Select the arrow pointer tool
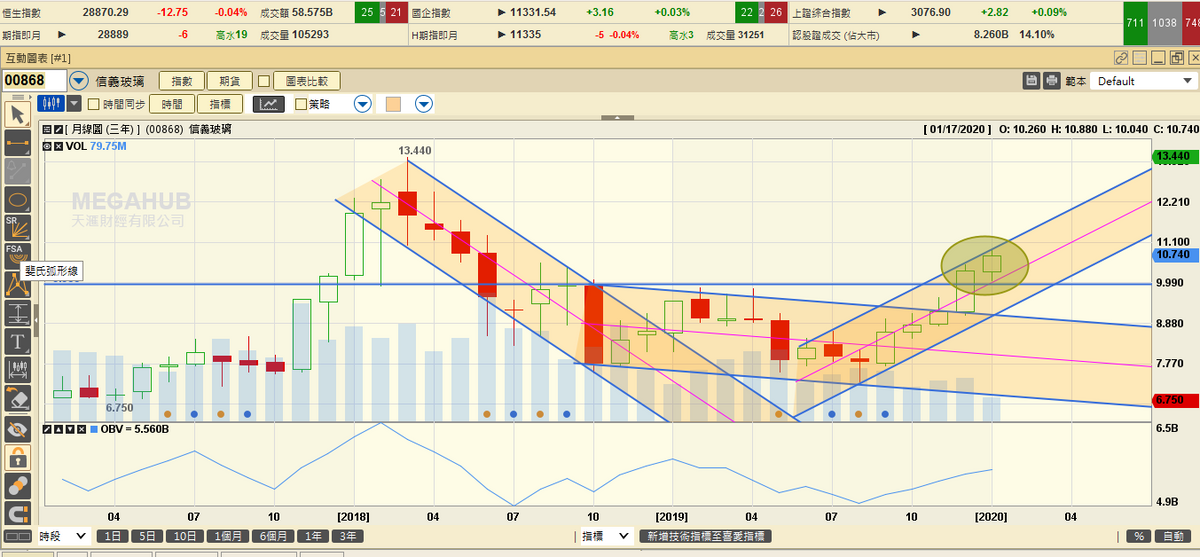The image size is (1200, 557). (17, 114)
